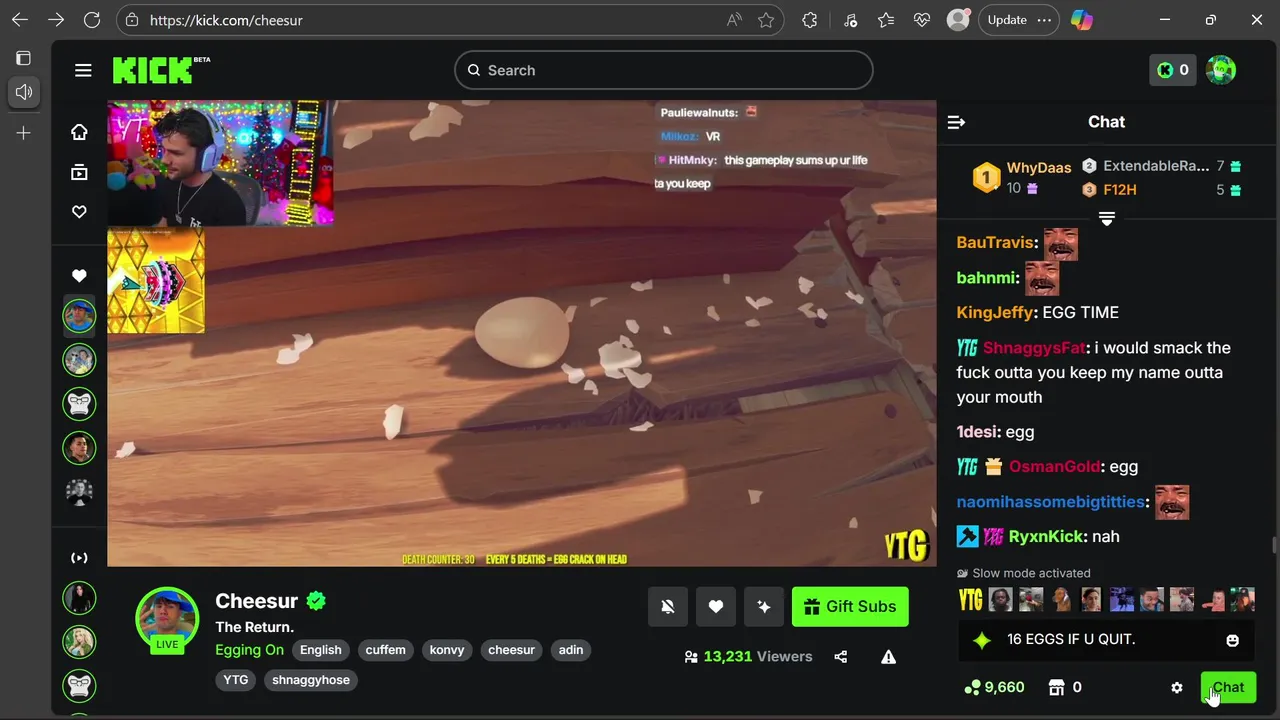Click the address bar URL
Image resolution: width=1280 pixels, height=720 pixels.
point(226,20)
